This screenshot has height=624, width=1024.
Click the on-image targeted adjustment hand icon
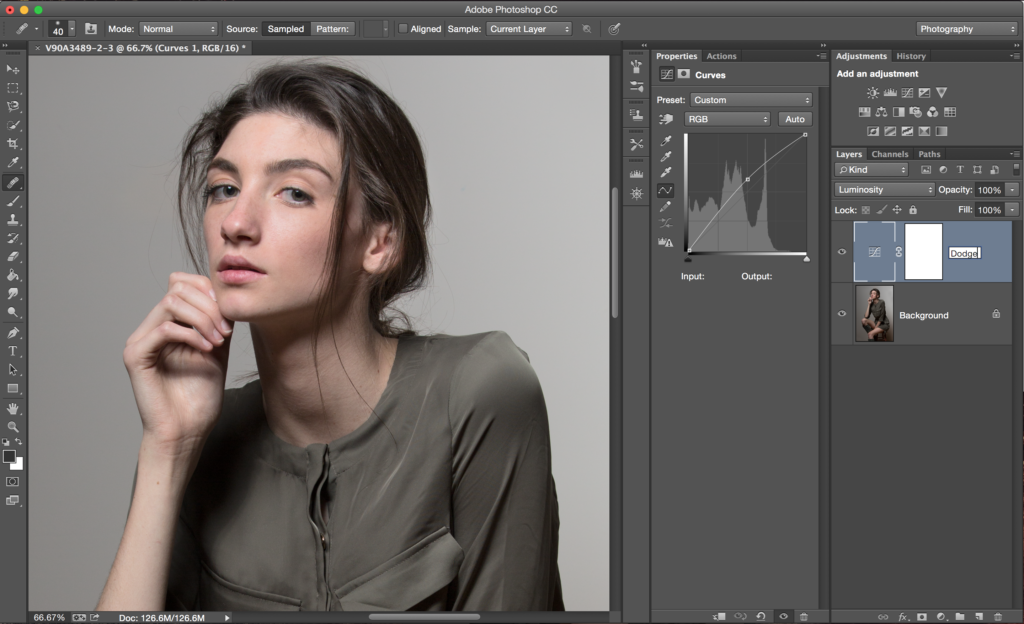click(665, 119)
